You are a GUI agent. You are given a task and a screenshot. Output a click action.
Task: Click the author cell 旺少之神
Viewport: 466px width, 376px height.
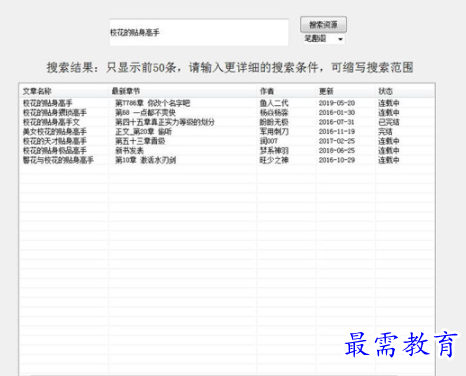pos(274,160)
